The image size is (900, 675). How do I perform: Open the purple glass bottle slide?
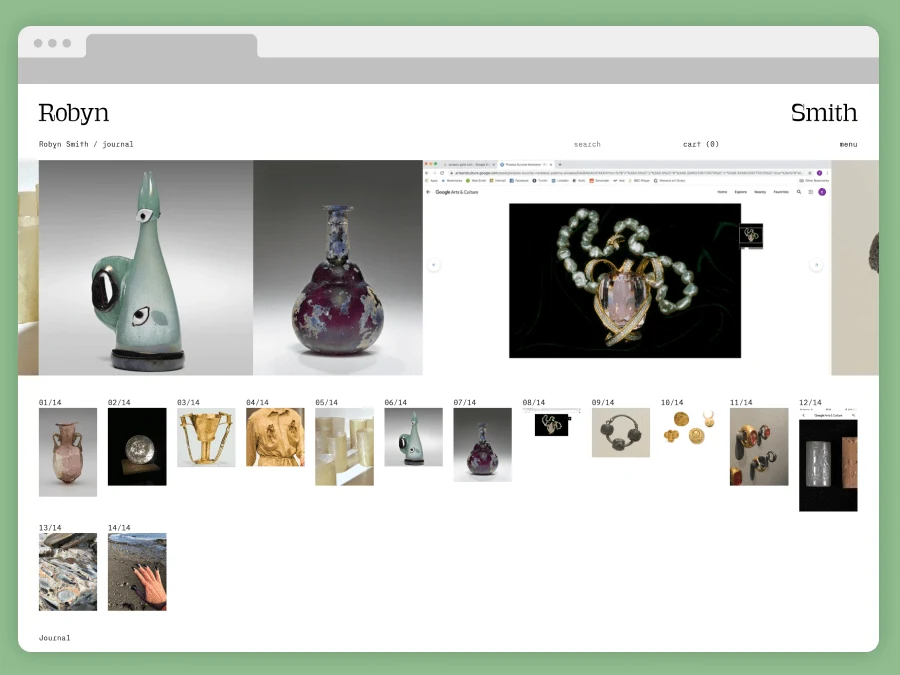tap(338, 267)
